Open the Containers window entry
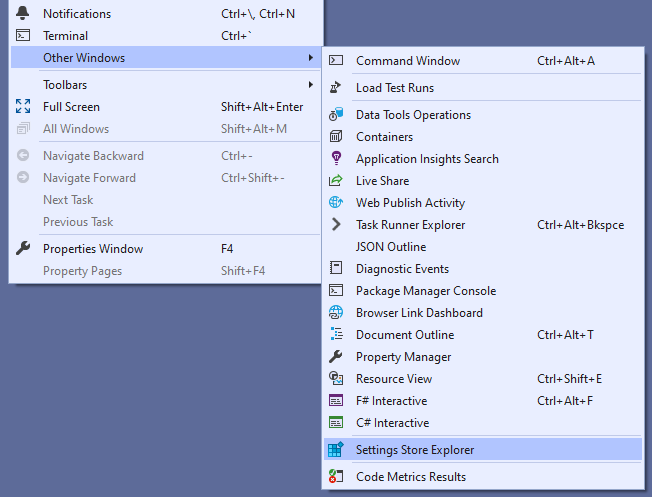This screenshot has width=652, height=497. pos(483,137)
